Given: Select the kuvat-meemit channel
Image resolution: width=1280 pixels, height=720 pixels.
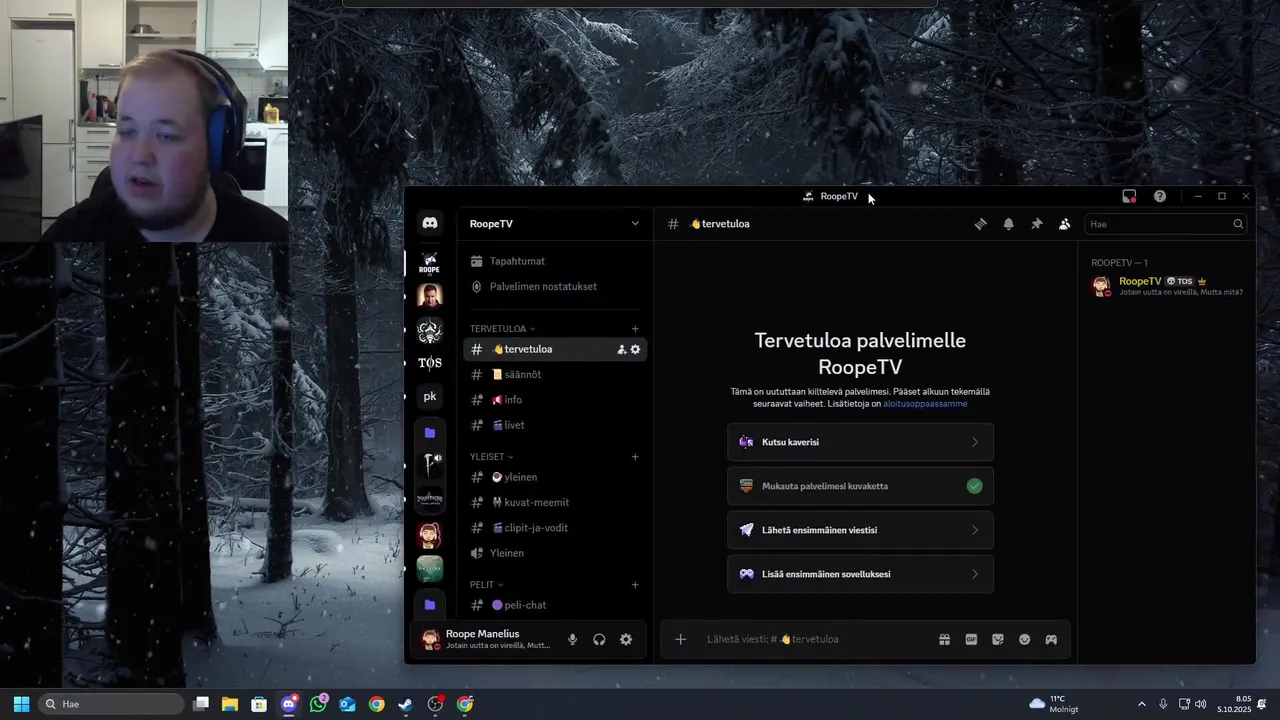Looking at the screenshot, I should coord(555,503).
